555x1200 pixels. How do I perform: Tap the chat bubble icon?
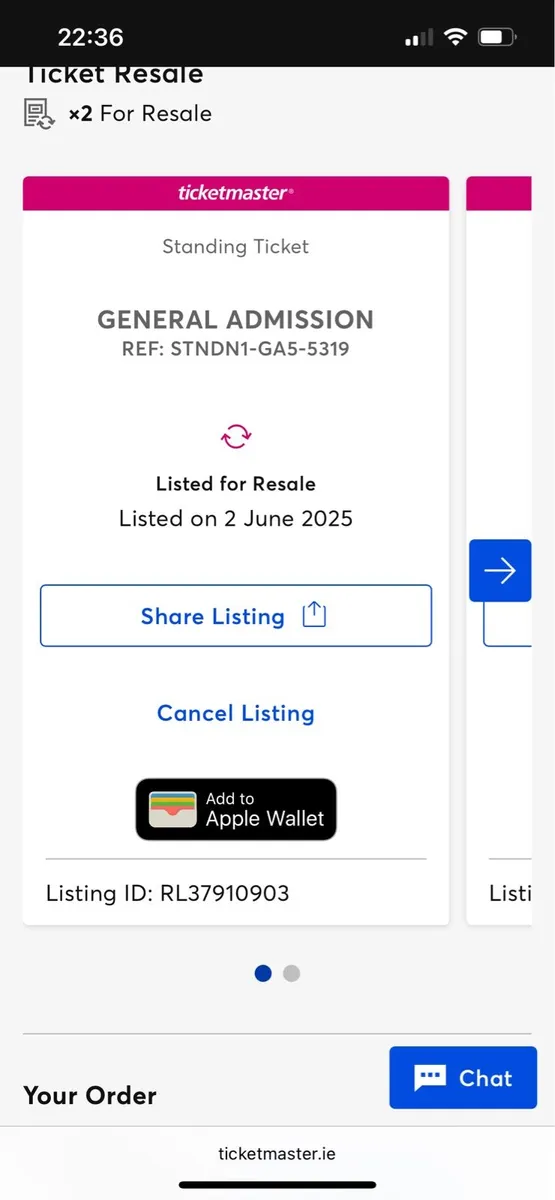point(430,1077)
